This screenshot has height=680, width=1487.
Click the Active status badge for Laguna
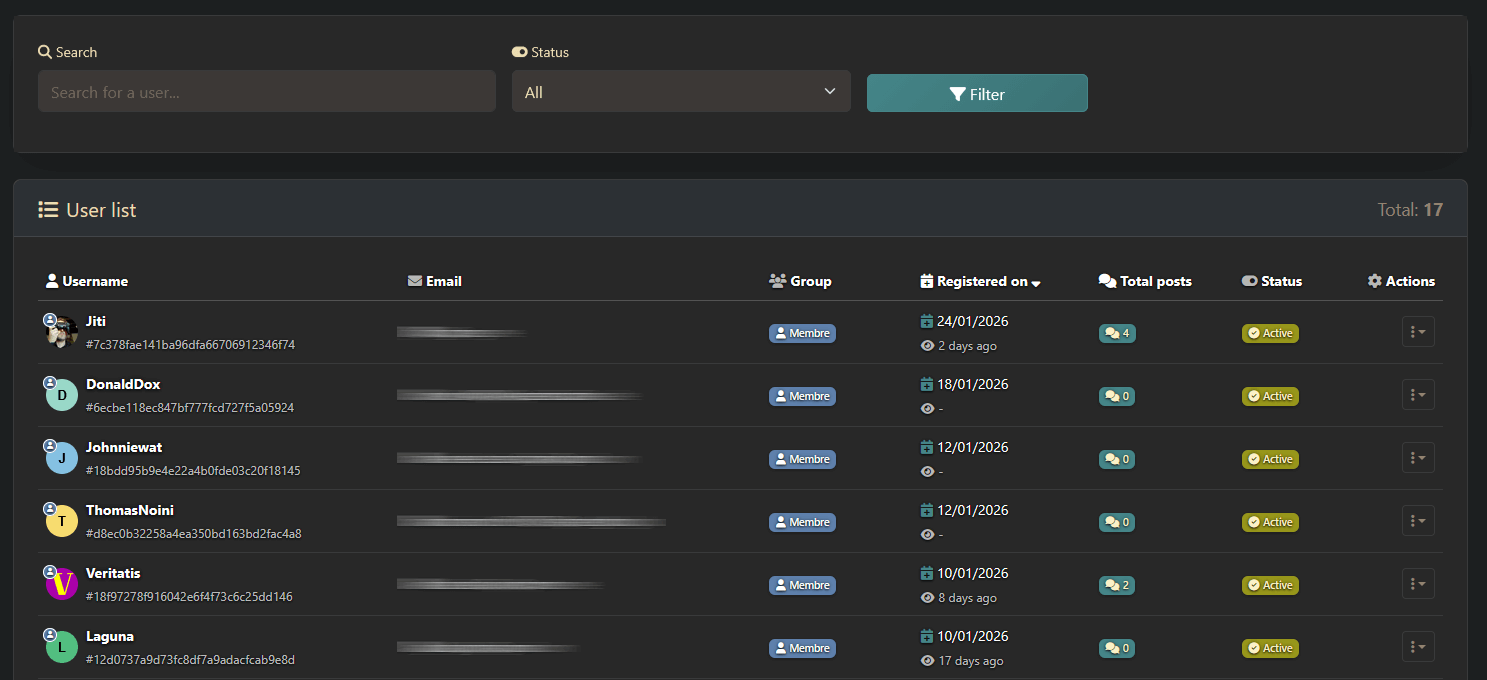pyautogui.click(x=1270, y=648)
